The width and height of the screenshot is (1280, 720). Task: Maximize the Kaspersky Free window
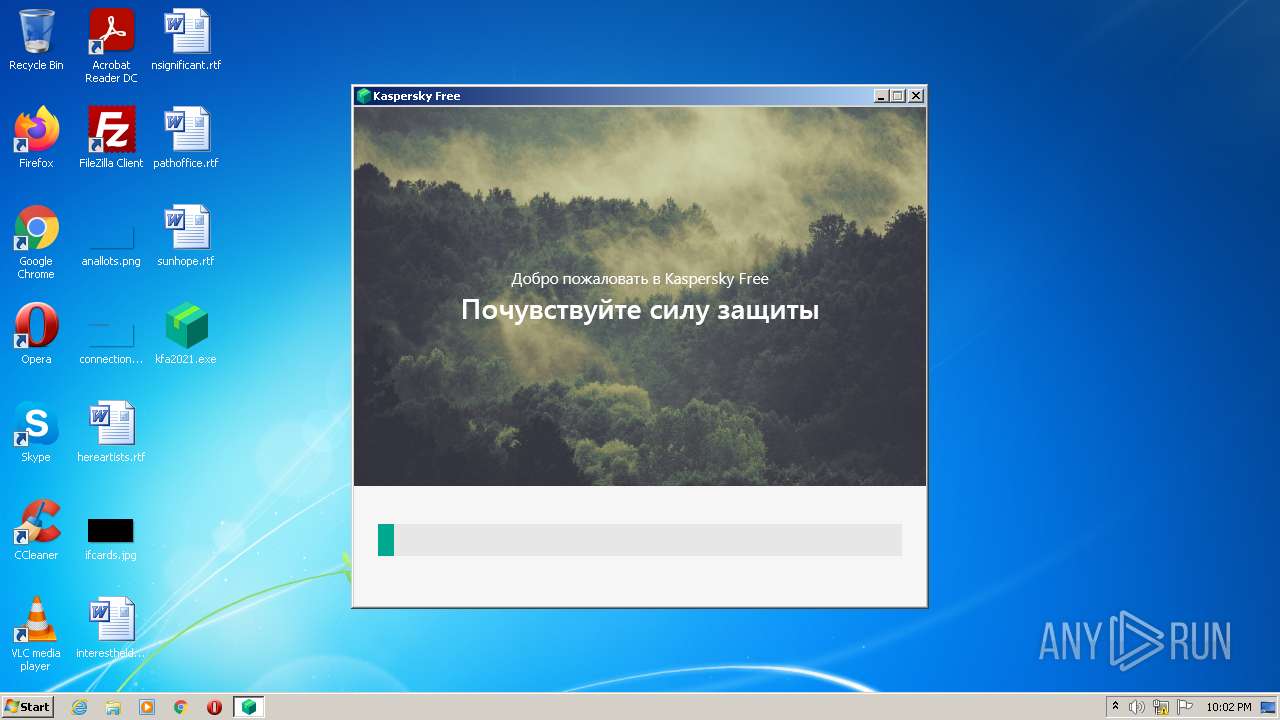pyautogui.click(x=898, y=96)
